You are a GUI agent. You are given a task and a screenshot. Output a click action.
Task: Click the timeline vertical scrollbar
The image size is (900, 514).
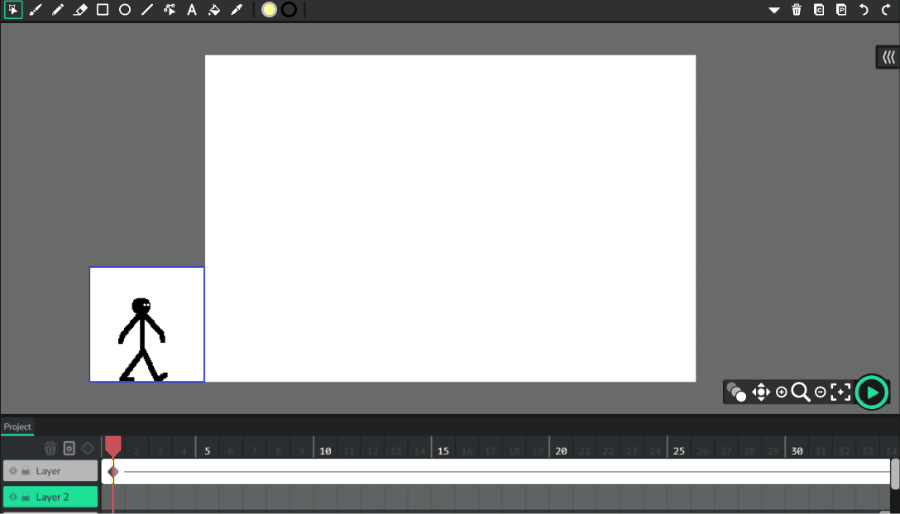click(x=895, y=474)
